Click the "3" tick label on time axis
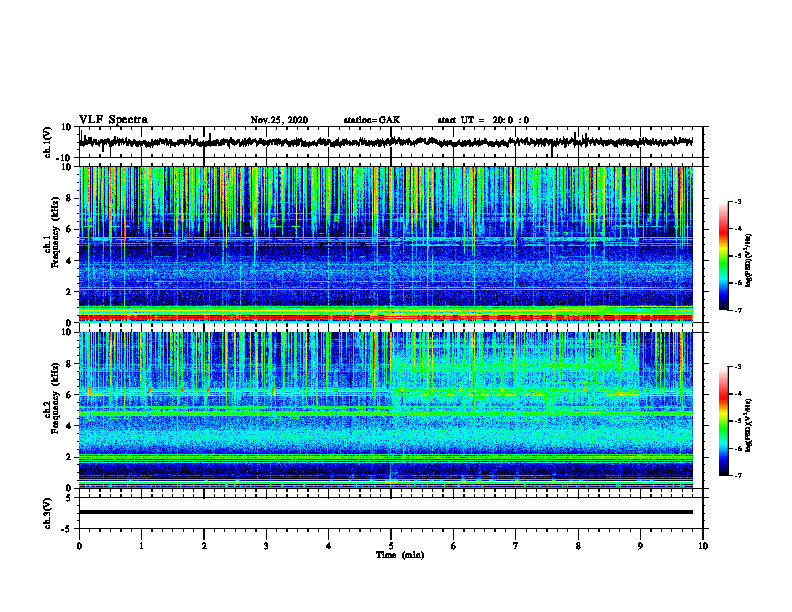Image resolution: width=792 pixels, height=612 pixels. point(266,546)
